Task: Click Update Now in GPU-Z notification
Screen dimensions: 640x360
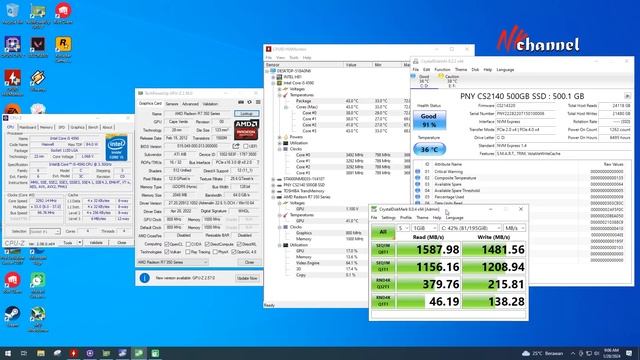Action: click(x=247, y=278)
